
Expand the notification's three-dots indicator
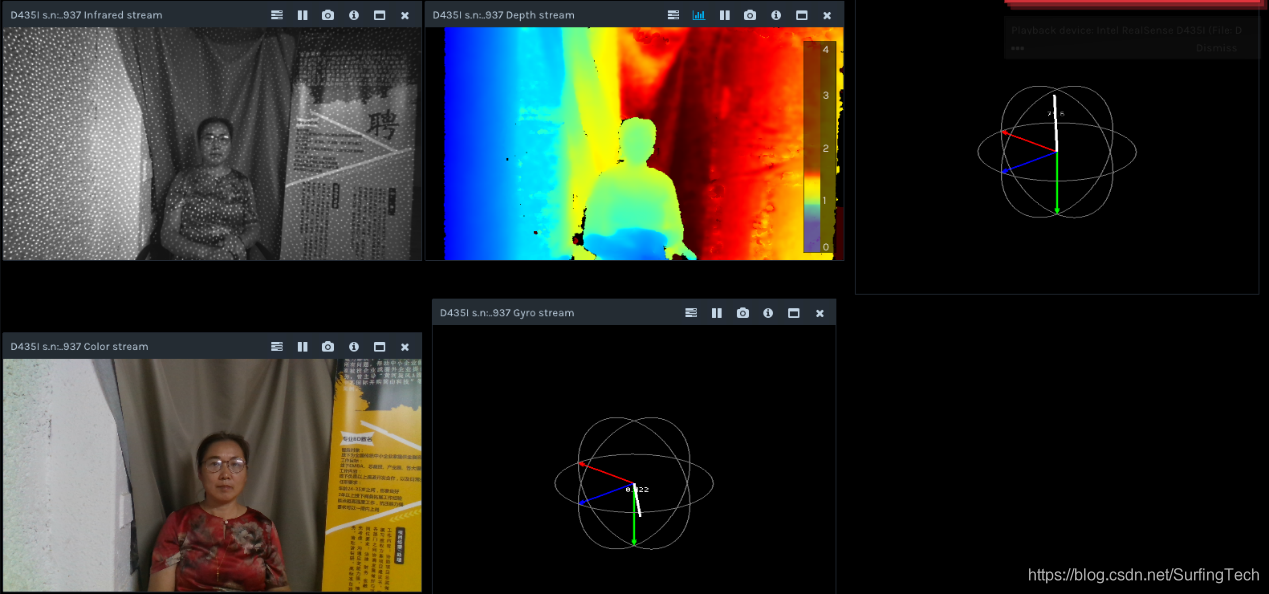point(1017,48)
